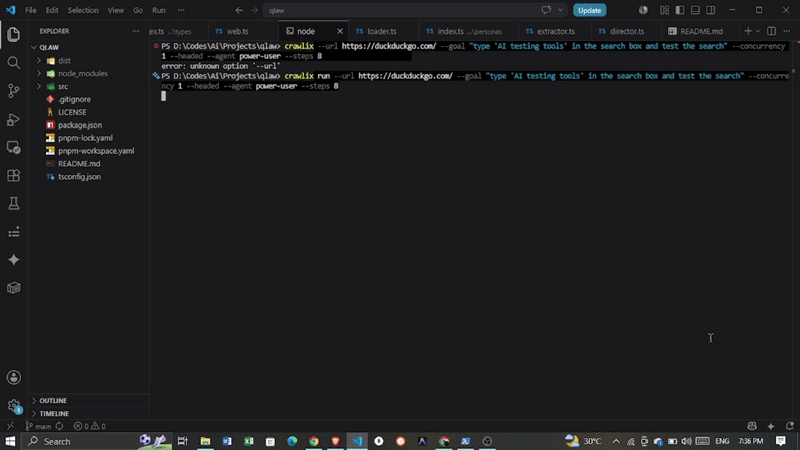Close the node terminal tab

click(x=340, y=31)
